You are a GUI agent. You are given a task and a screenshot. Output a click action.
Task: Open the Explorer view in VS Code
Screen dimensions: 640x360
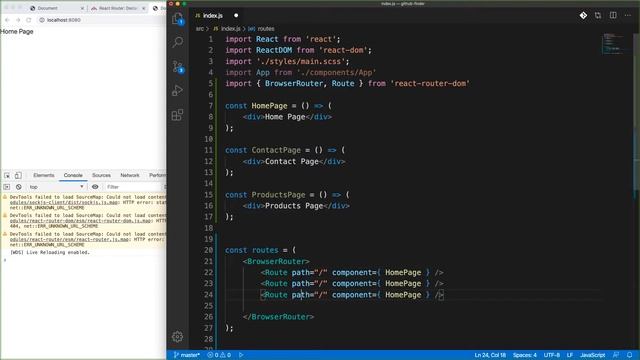click(178, 18)
